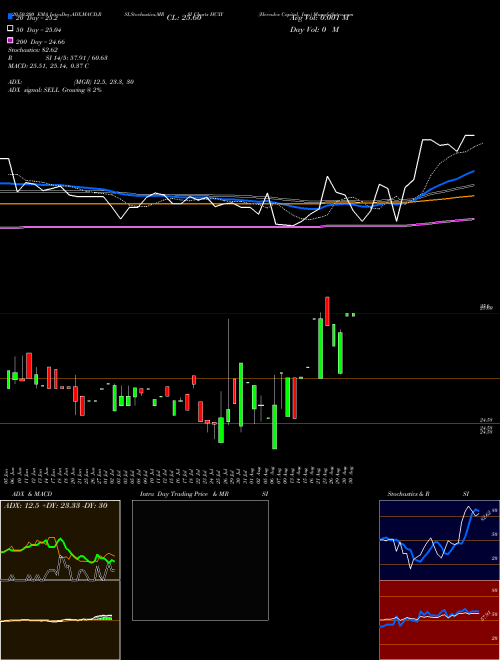Click the last green dash candle by the date axis end
Screen dimensions: 500x660
coord(354,314)
